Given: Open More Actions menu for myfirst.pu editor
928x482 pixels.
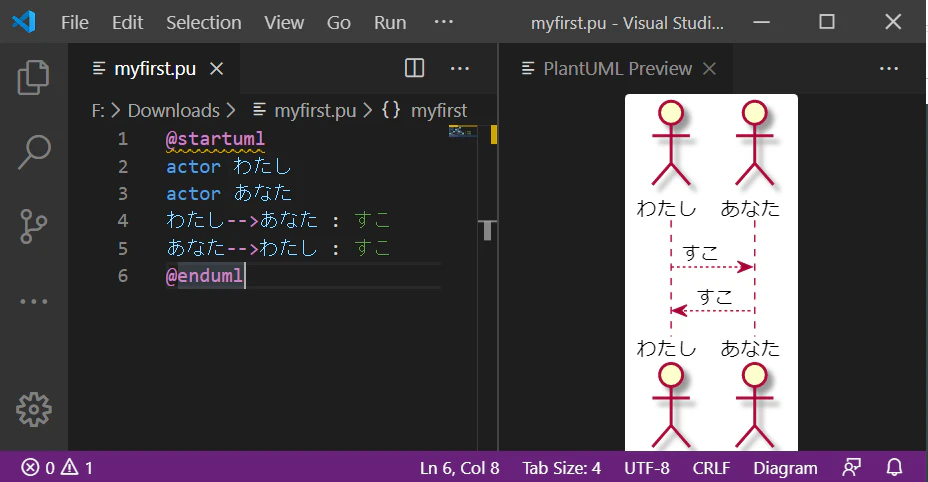Looking at the screenshot, I should 460,69.
